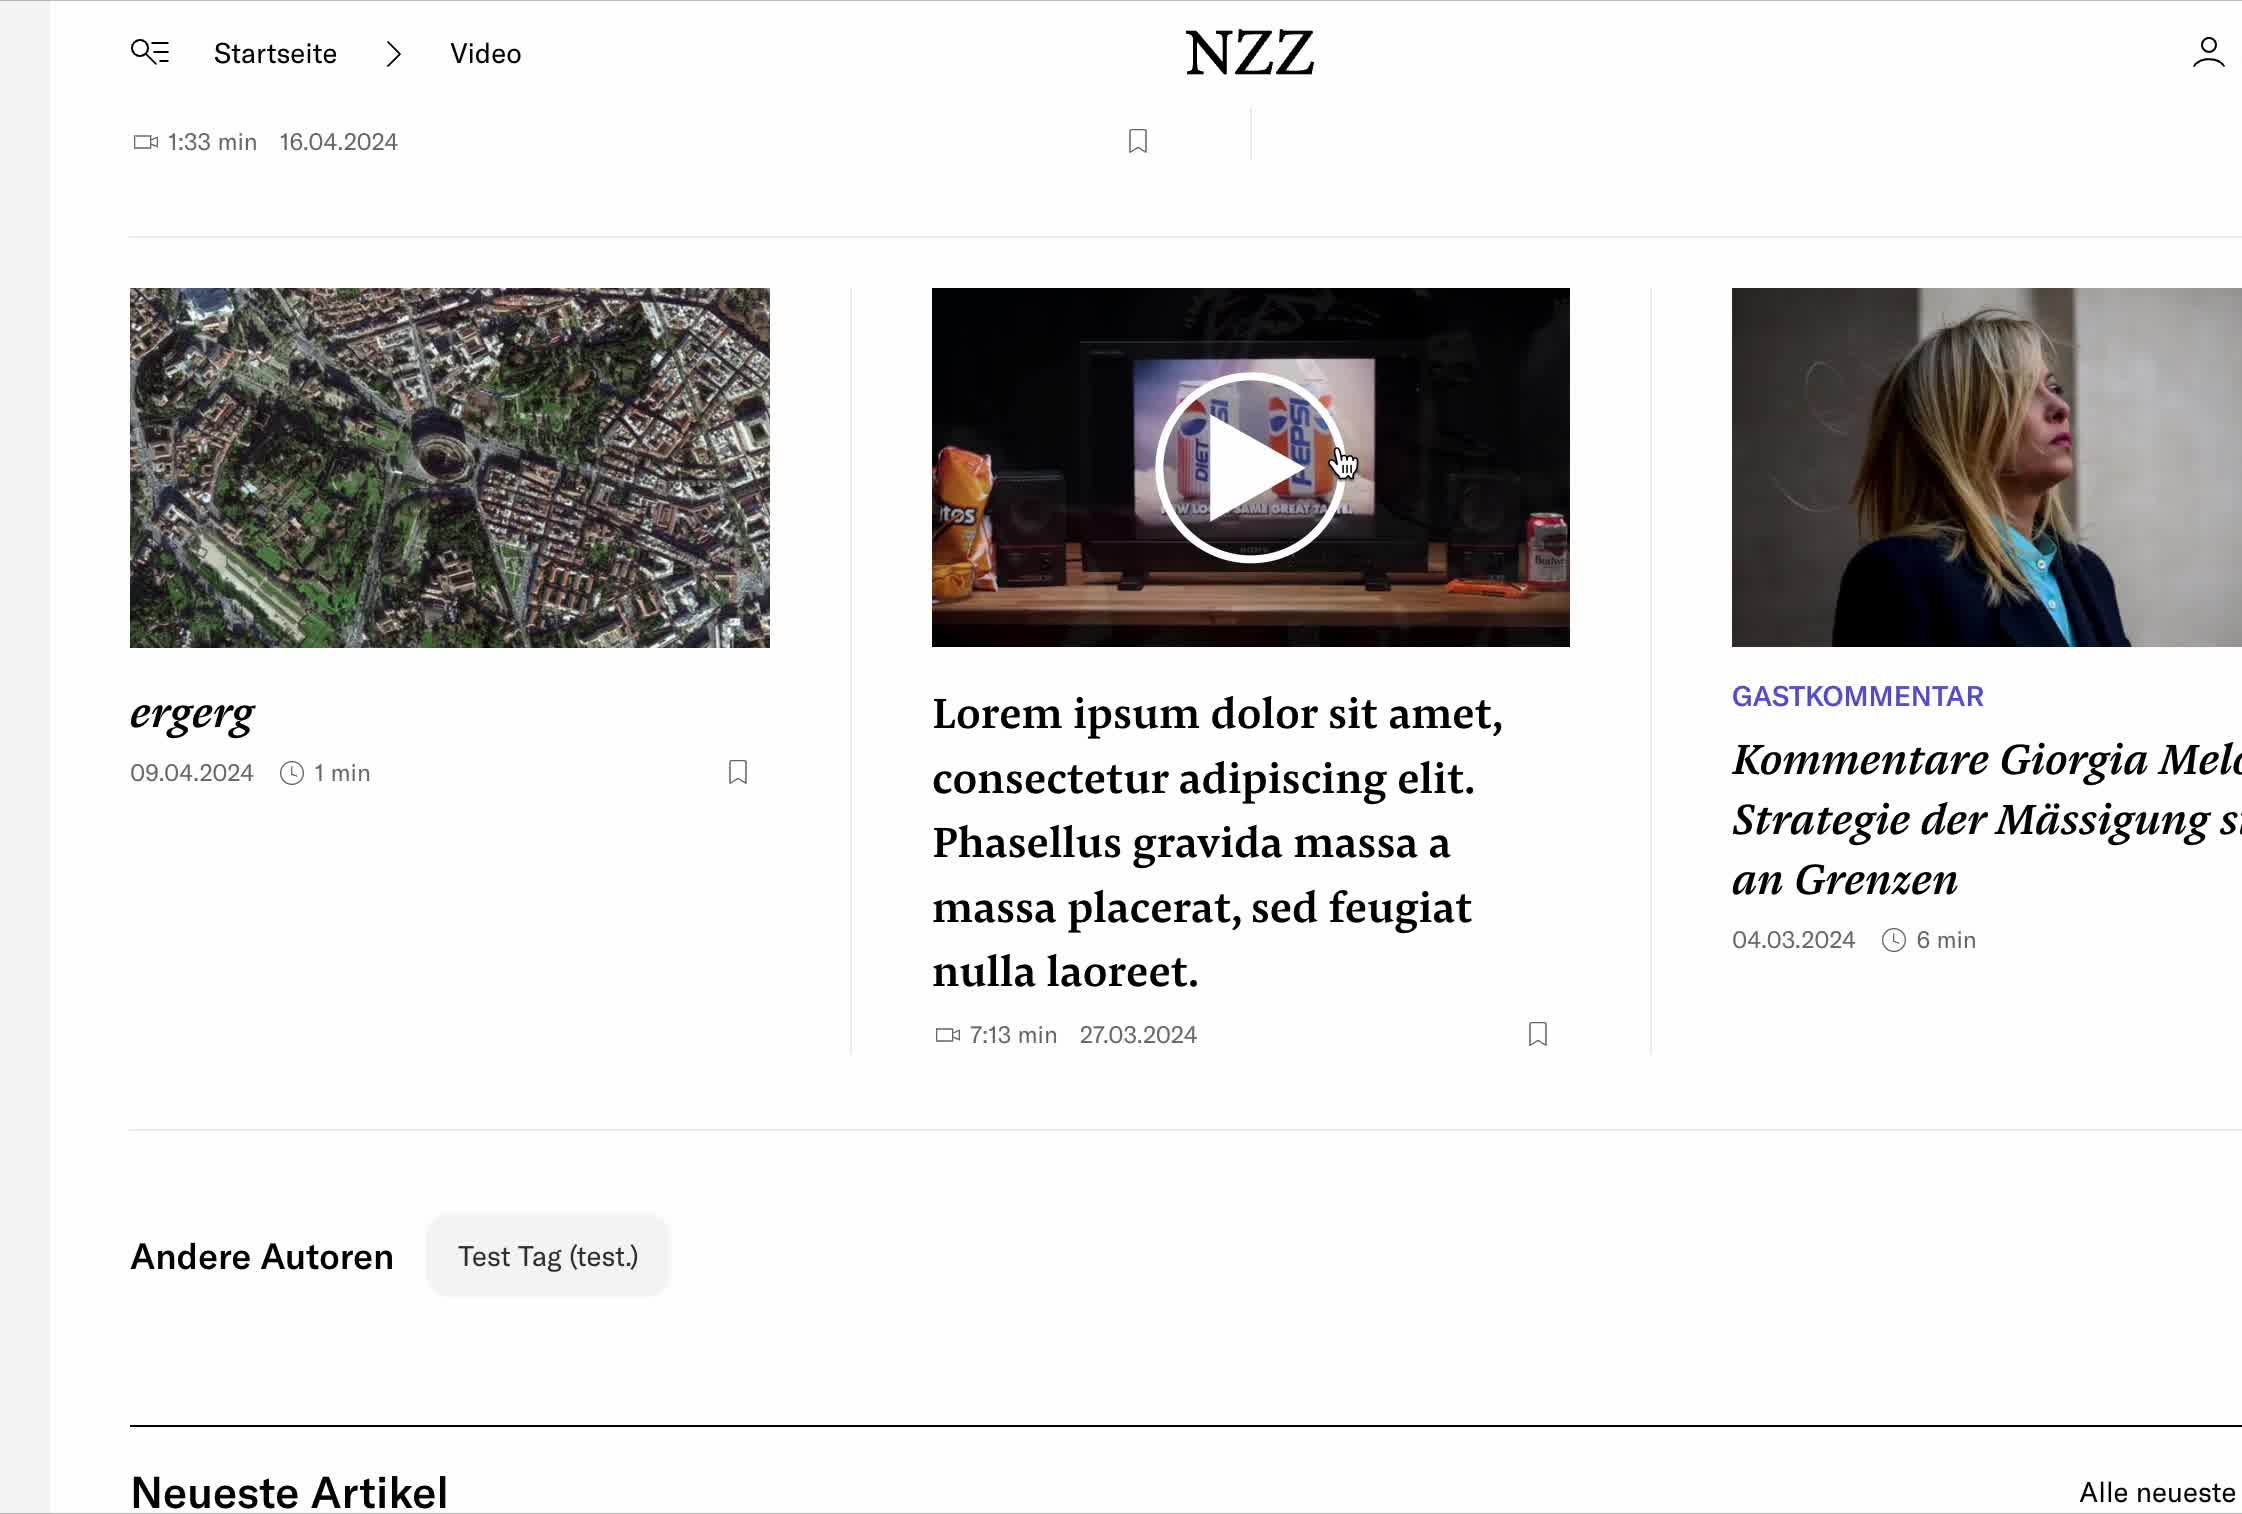Bookmark the ergerg article
Viewport: 2242px width, 1514px height.
coord(738,772)
